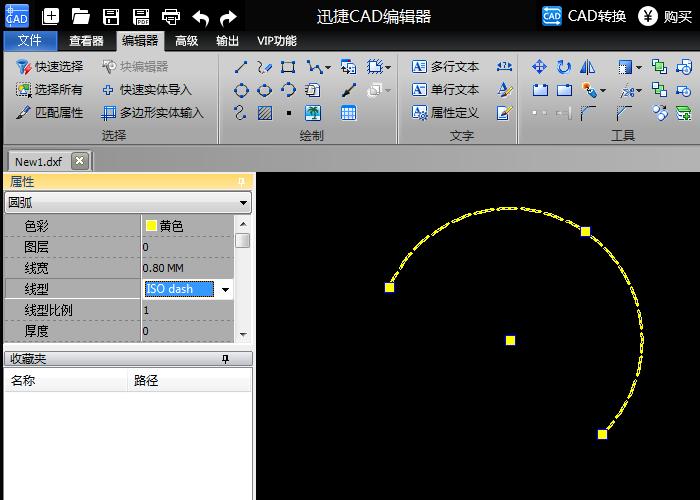Open the 线型 ISO dash dropdown
This screenshot has width=700, height=500.
(x=225, y=290)
